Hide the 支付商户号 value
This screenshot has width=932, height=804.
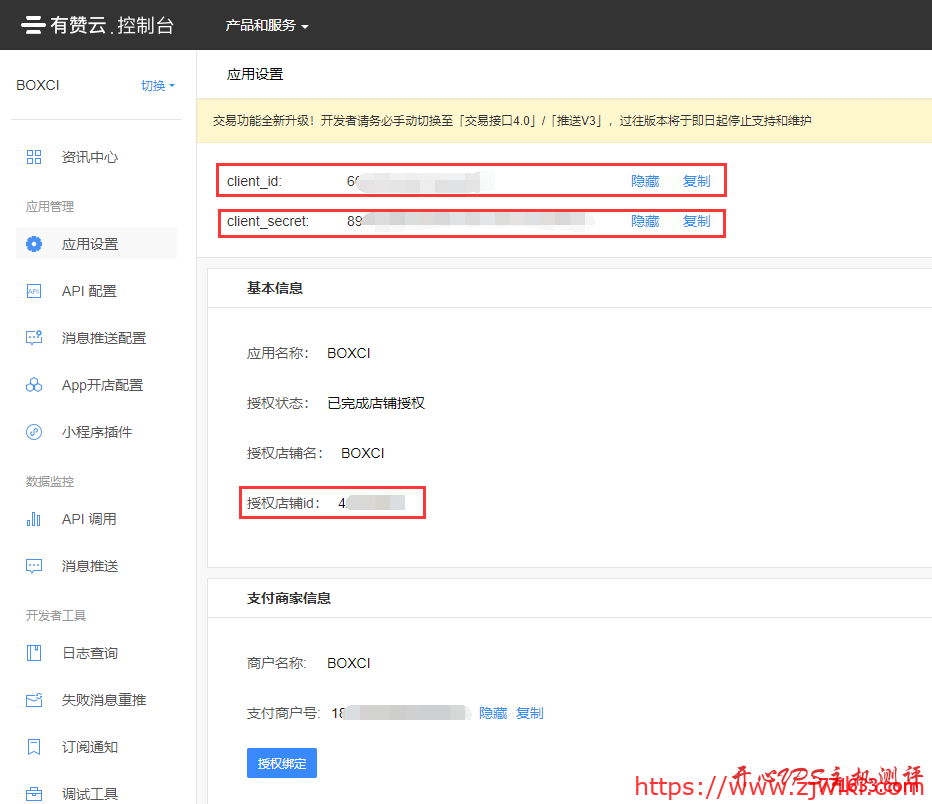point(492,712)
